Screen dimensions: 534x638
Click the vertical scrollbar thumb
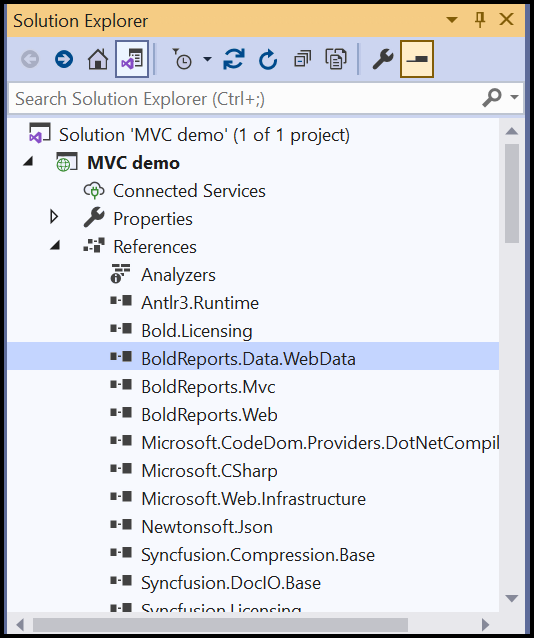coord(512,194)
